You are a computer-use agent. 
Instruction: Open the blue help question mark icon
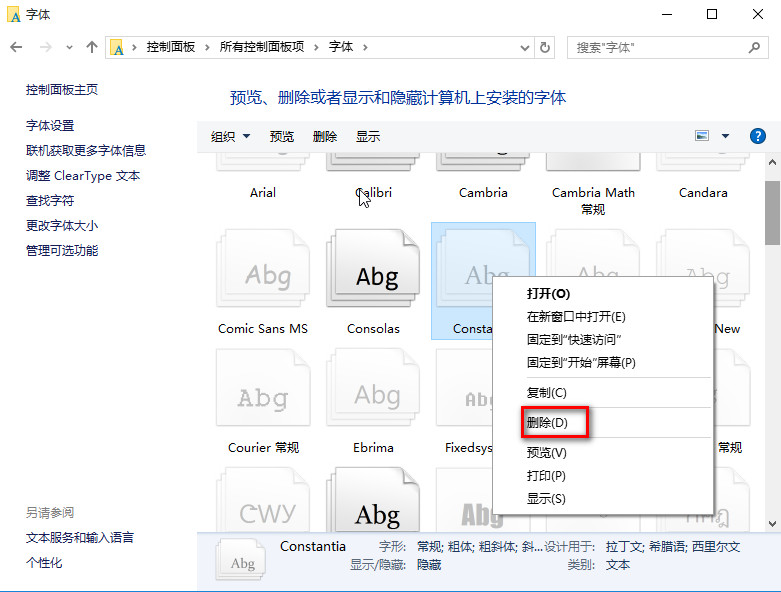(757, 136)
